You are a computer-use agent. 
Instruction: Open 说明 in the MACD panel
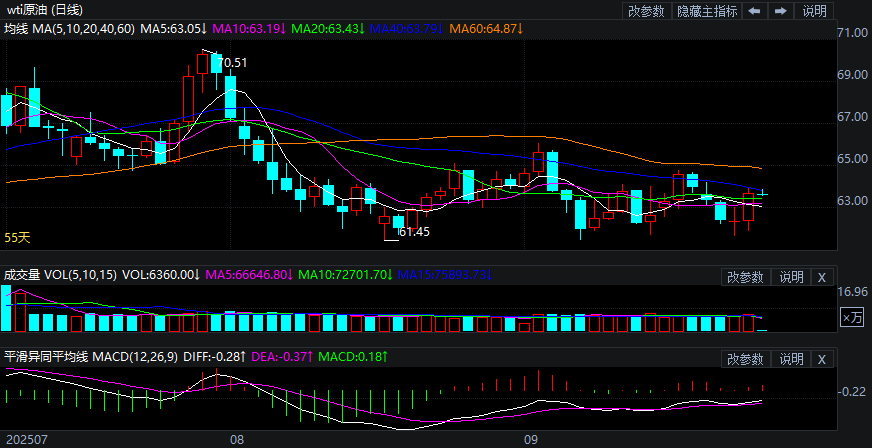click(791, 359)
